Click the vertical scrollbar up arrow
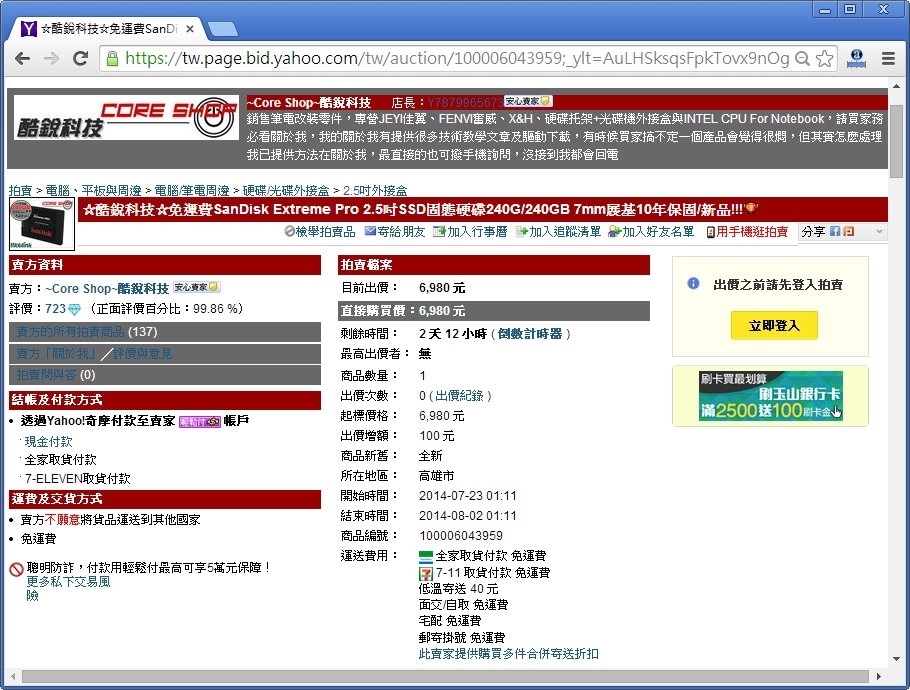Screen dimensions: 910x690 896,86
